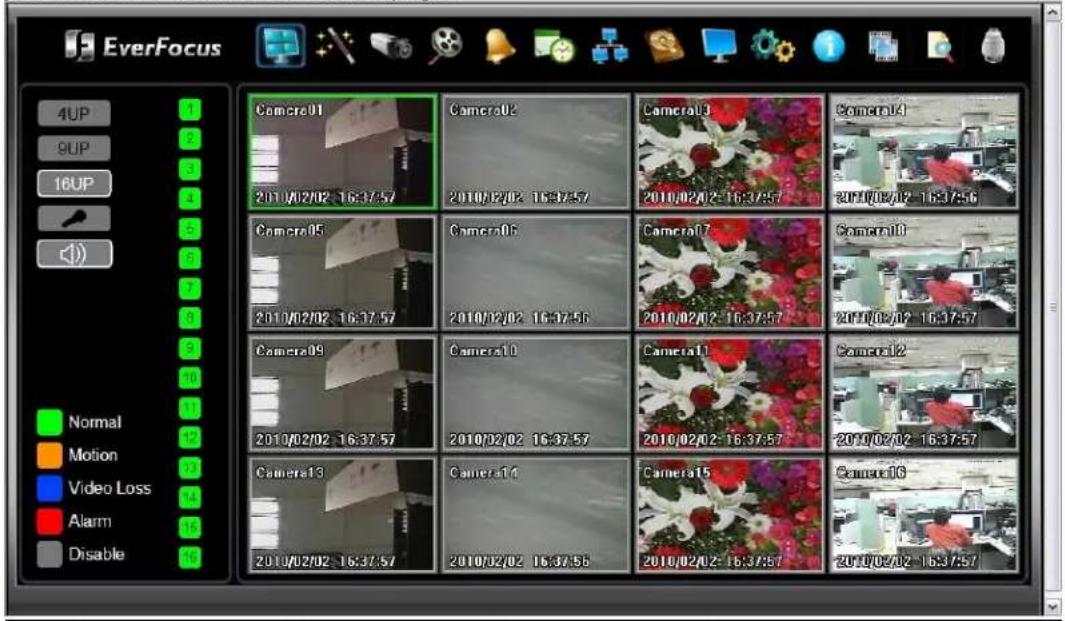The width and height of the screenshot is (1065, 621).
Task: Select the Camera15 flowers feed
Action: point(729,515)
